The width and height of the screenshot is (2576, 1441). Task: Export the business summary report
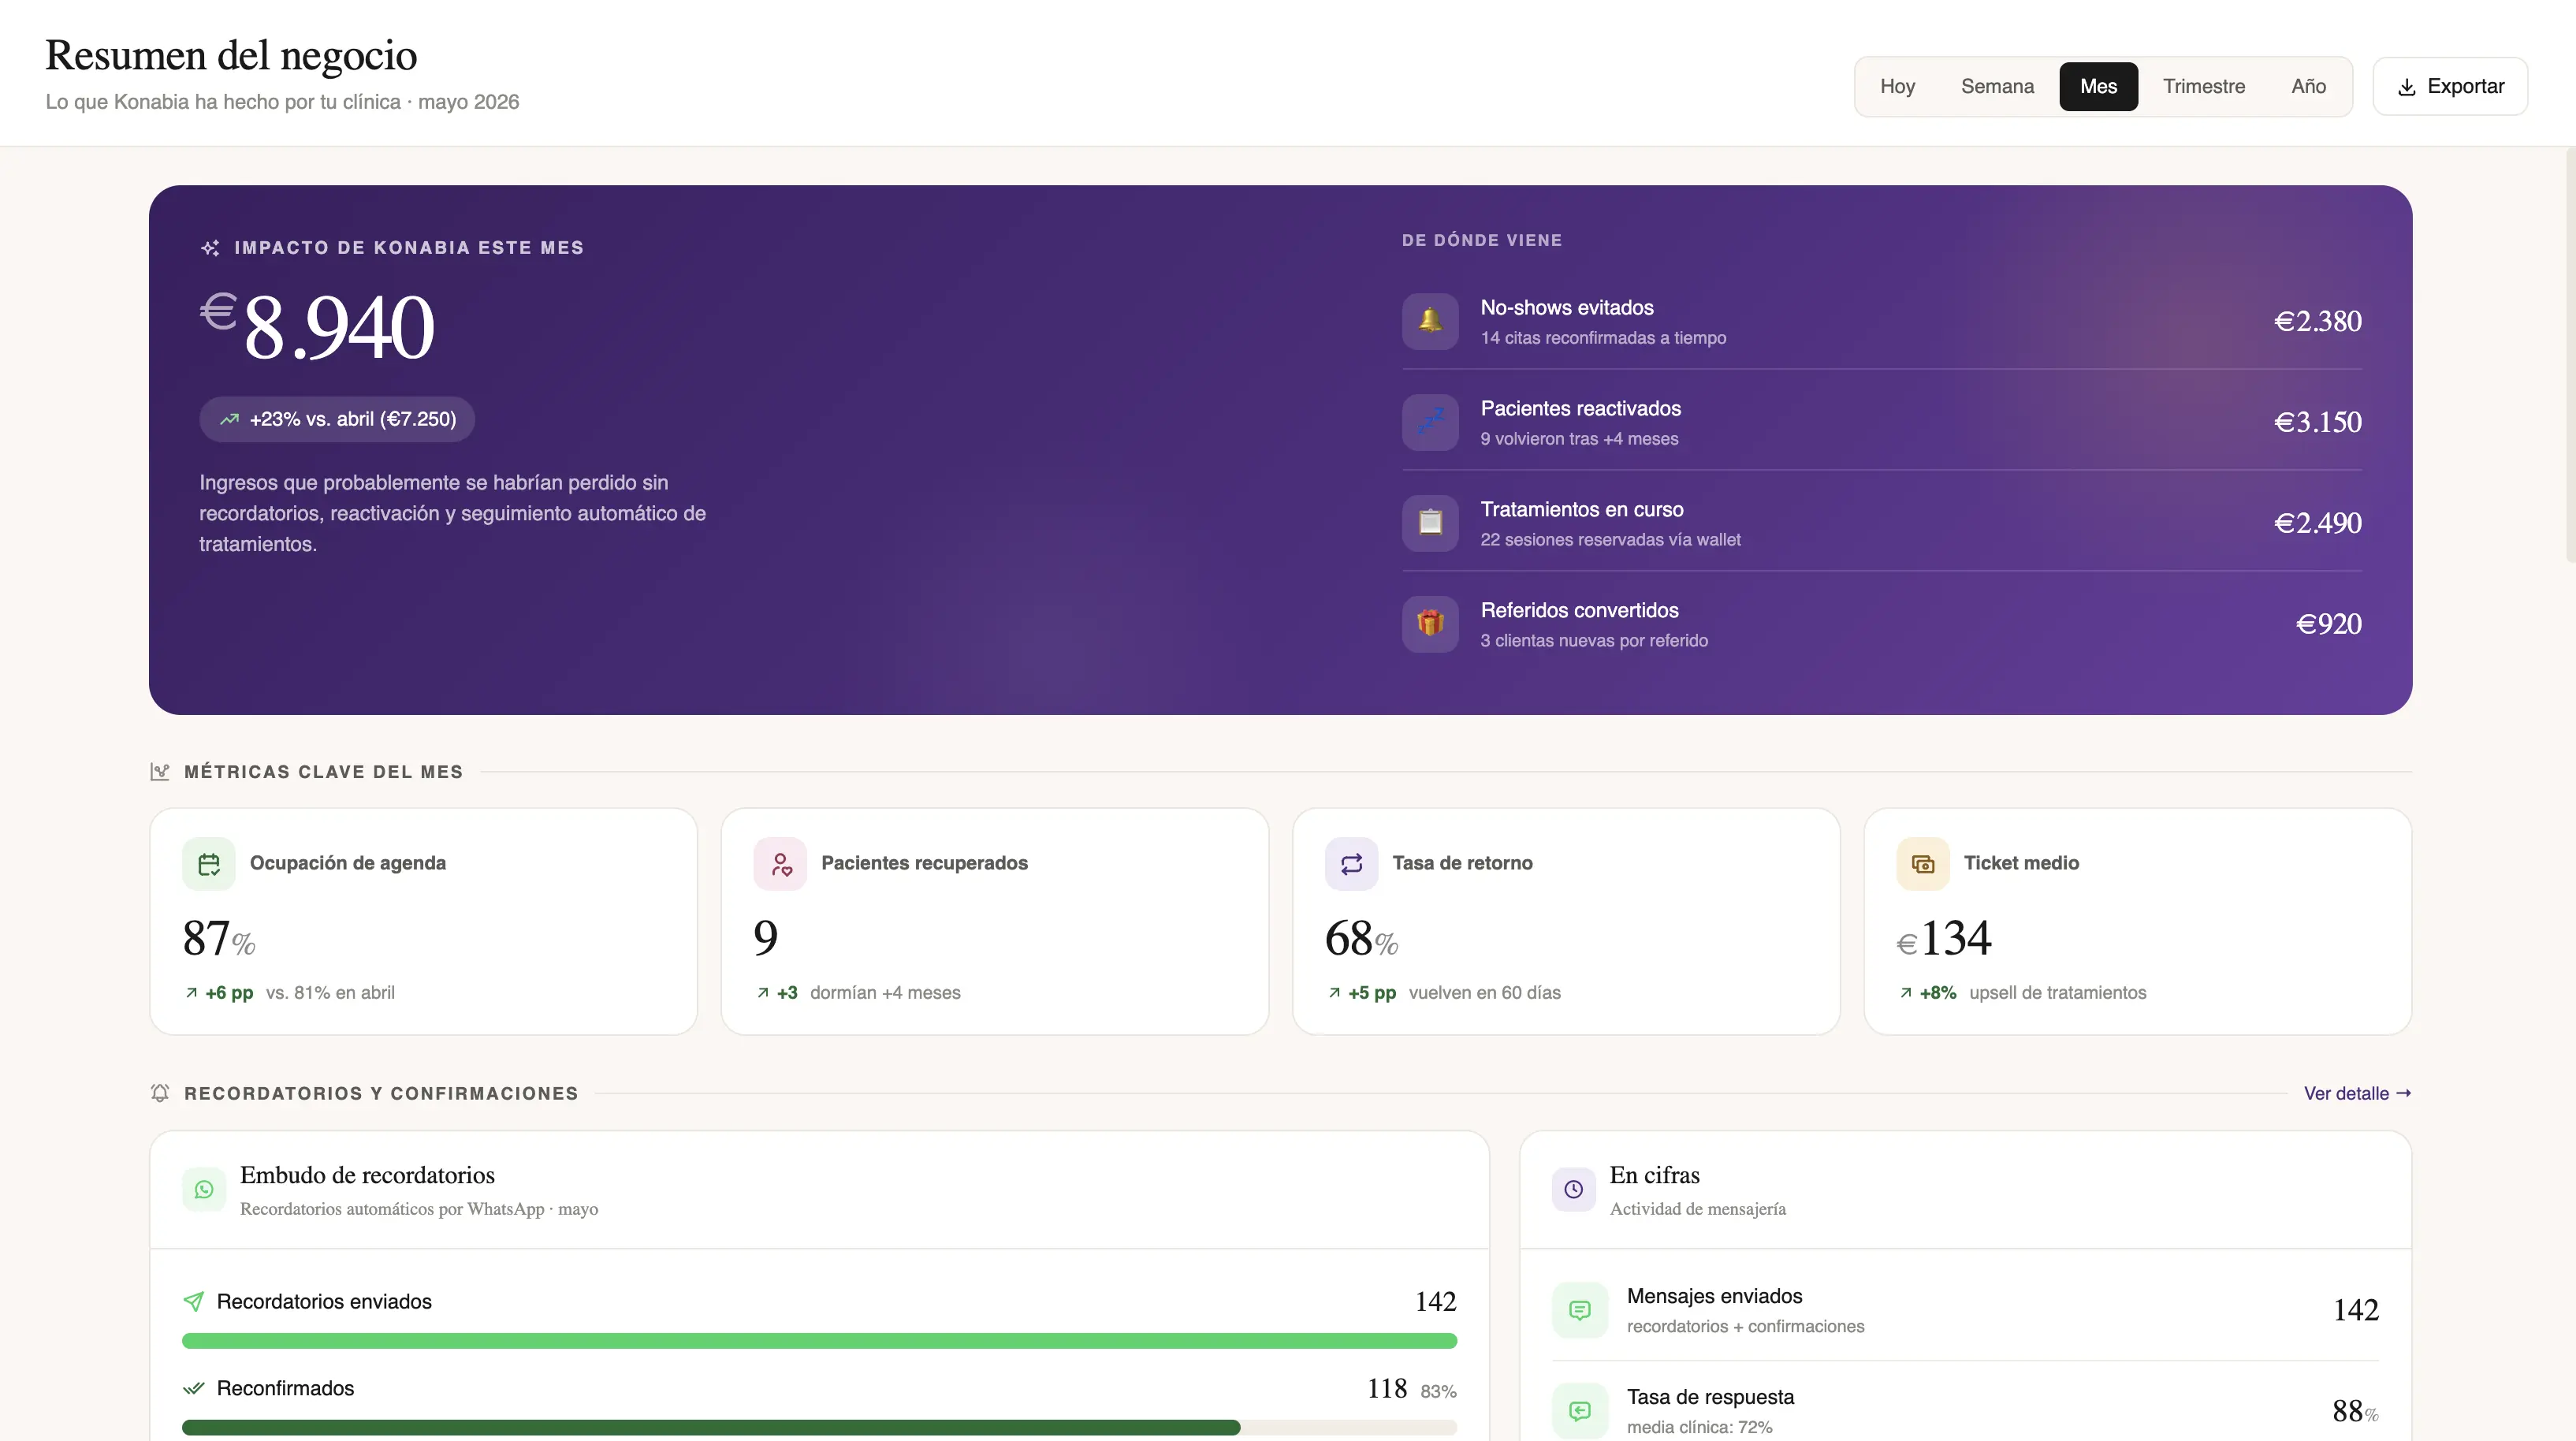tap(2450, 86)
